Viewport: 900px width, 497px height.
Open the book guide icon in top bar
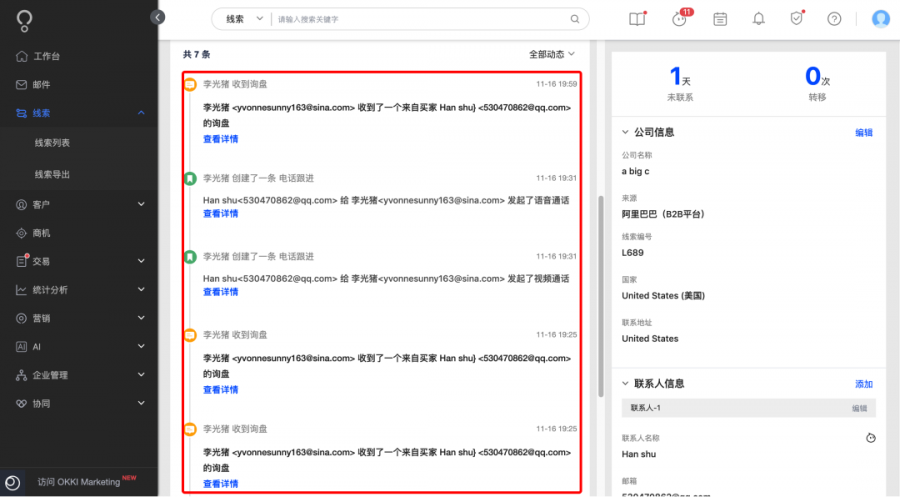point(637,18)
